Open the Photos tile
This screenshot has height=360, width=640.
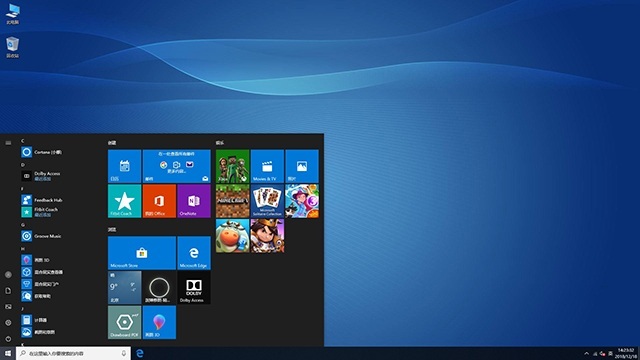click(x=302, y=166)
